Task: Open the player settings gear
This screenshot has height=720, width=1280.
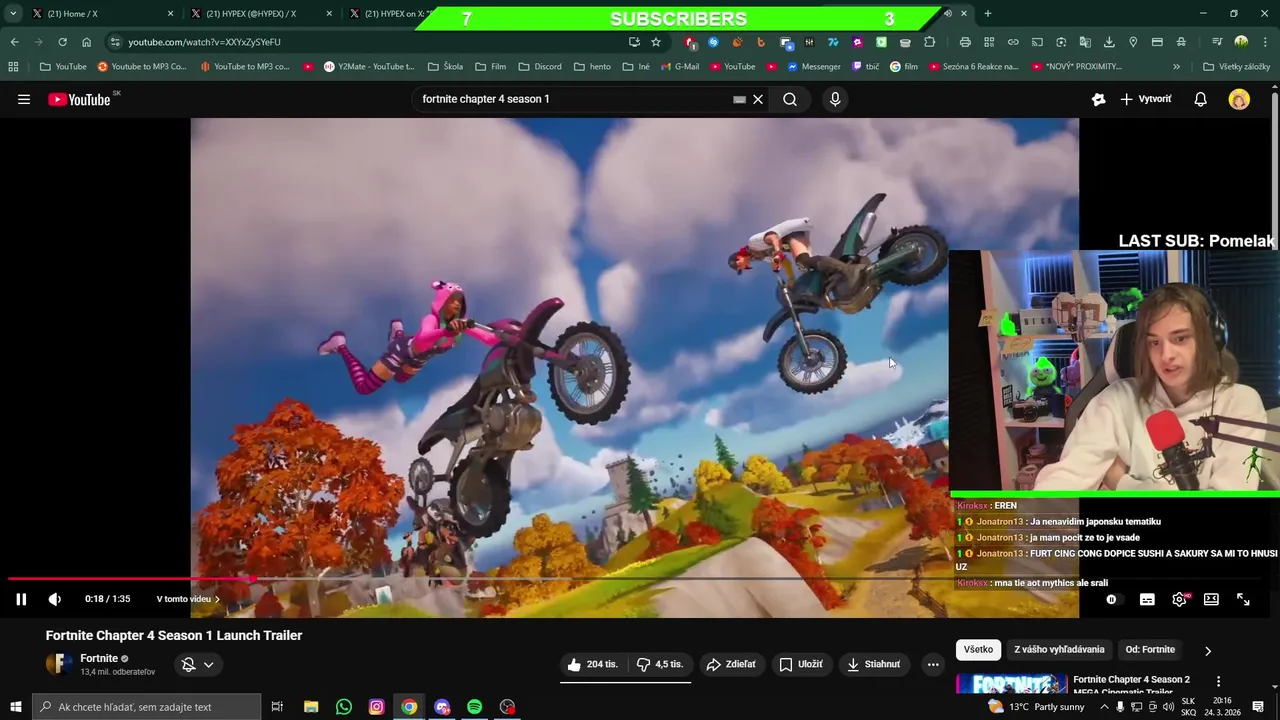Action: coord(1179,599)
